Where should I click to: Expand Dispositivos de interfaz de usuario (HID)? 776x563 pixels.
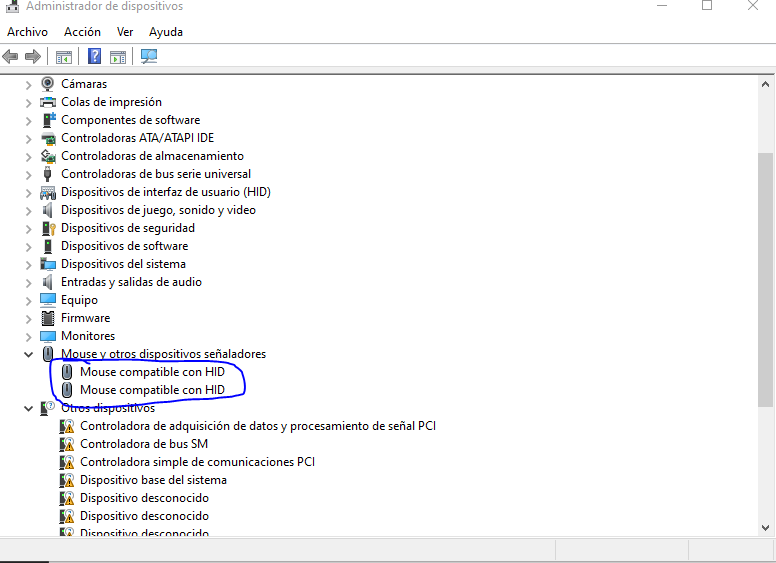[x=28, y=192]
